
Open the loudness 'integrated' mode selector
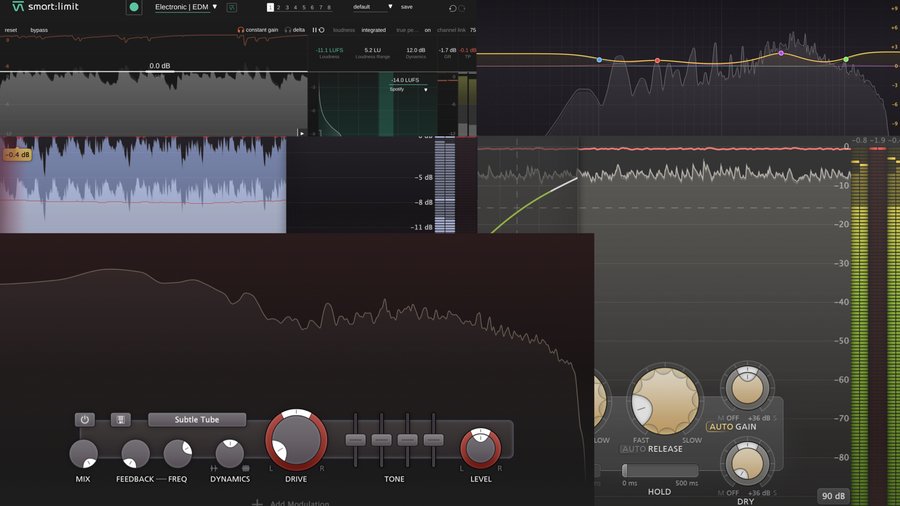374,30
